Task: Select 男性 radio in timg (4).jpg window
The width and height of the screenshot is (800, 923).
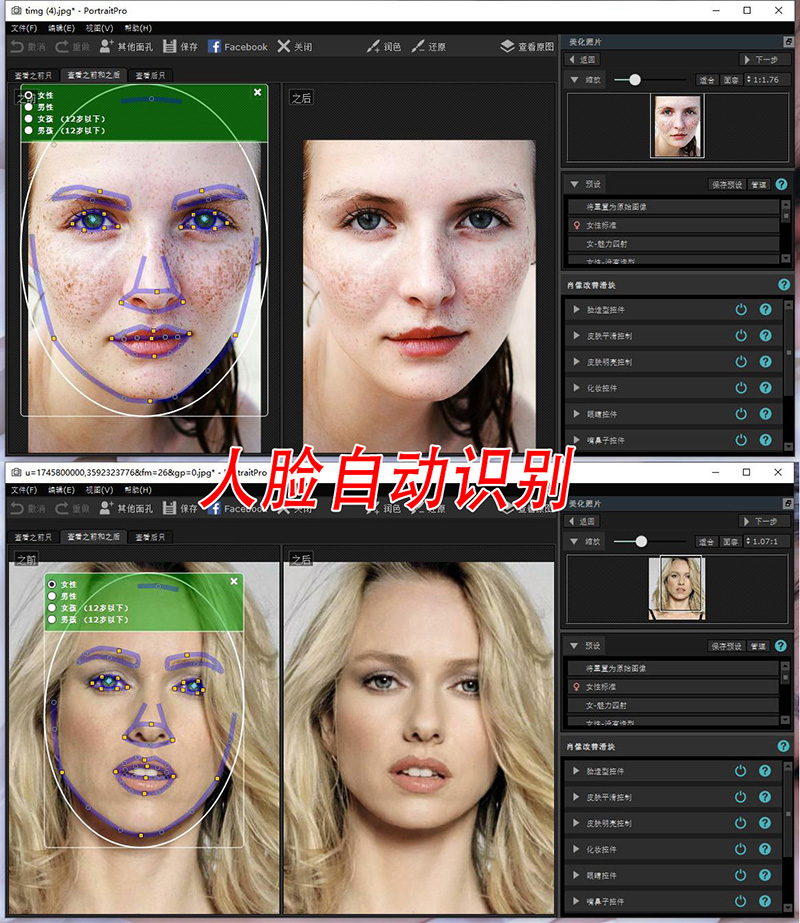Action: pyautogui.click(x=28, y=107)
